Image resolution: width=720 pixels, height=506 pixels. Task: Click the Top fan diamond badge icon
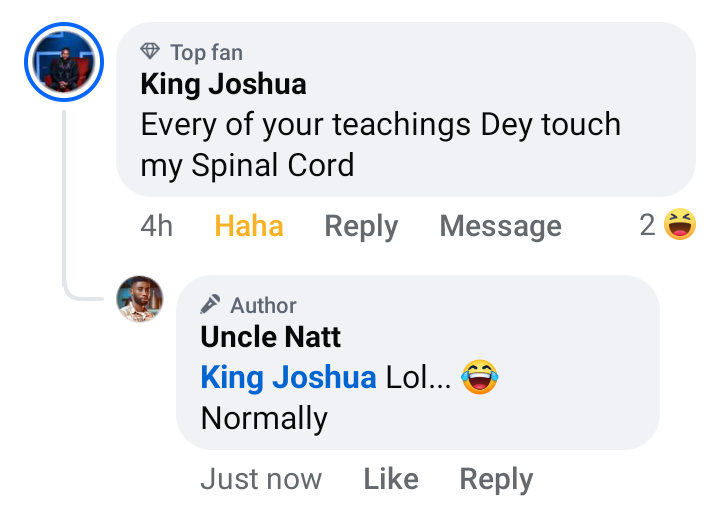click(150, 52)
